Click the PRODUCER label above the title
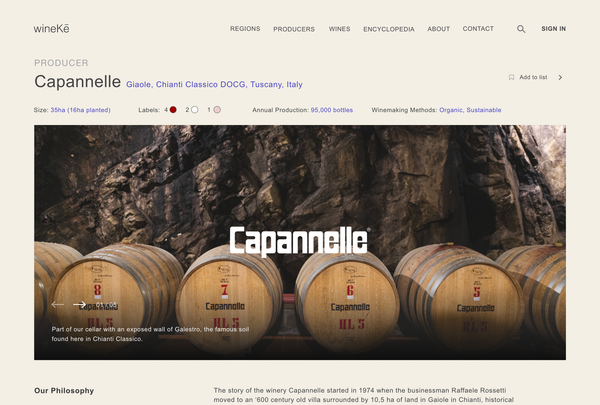Screen dimensions: 600x405 click(61, 63)
